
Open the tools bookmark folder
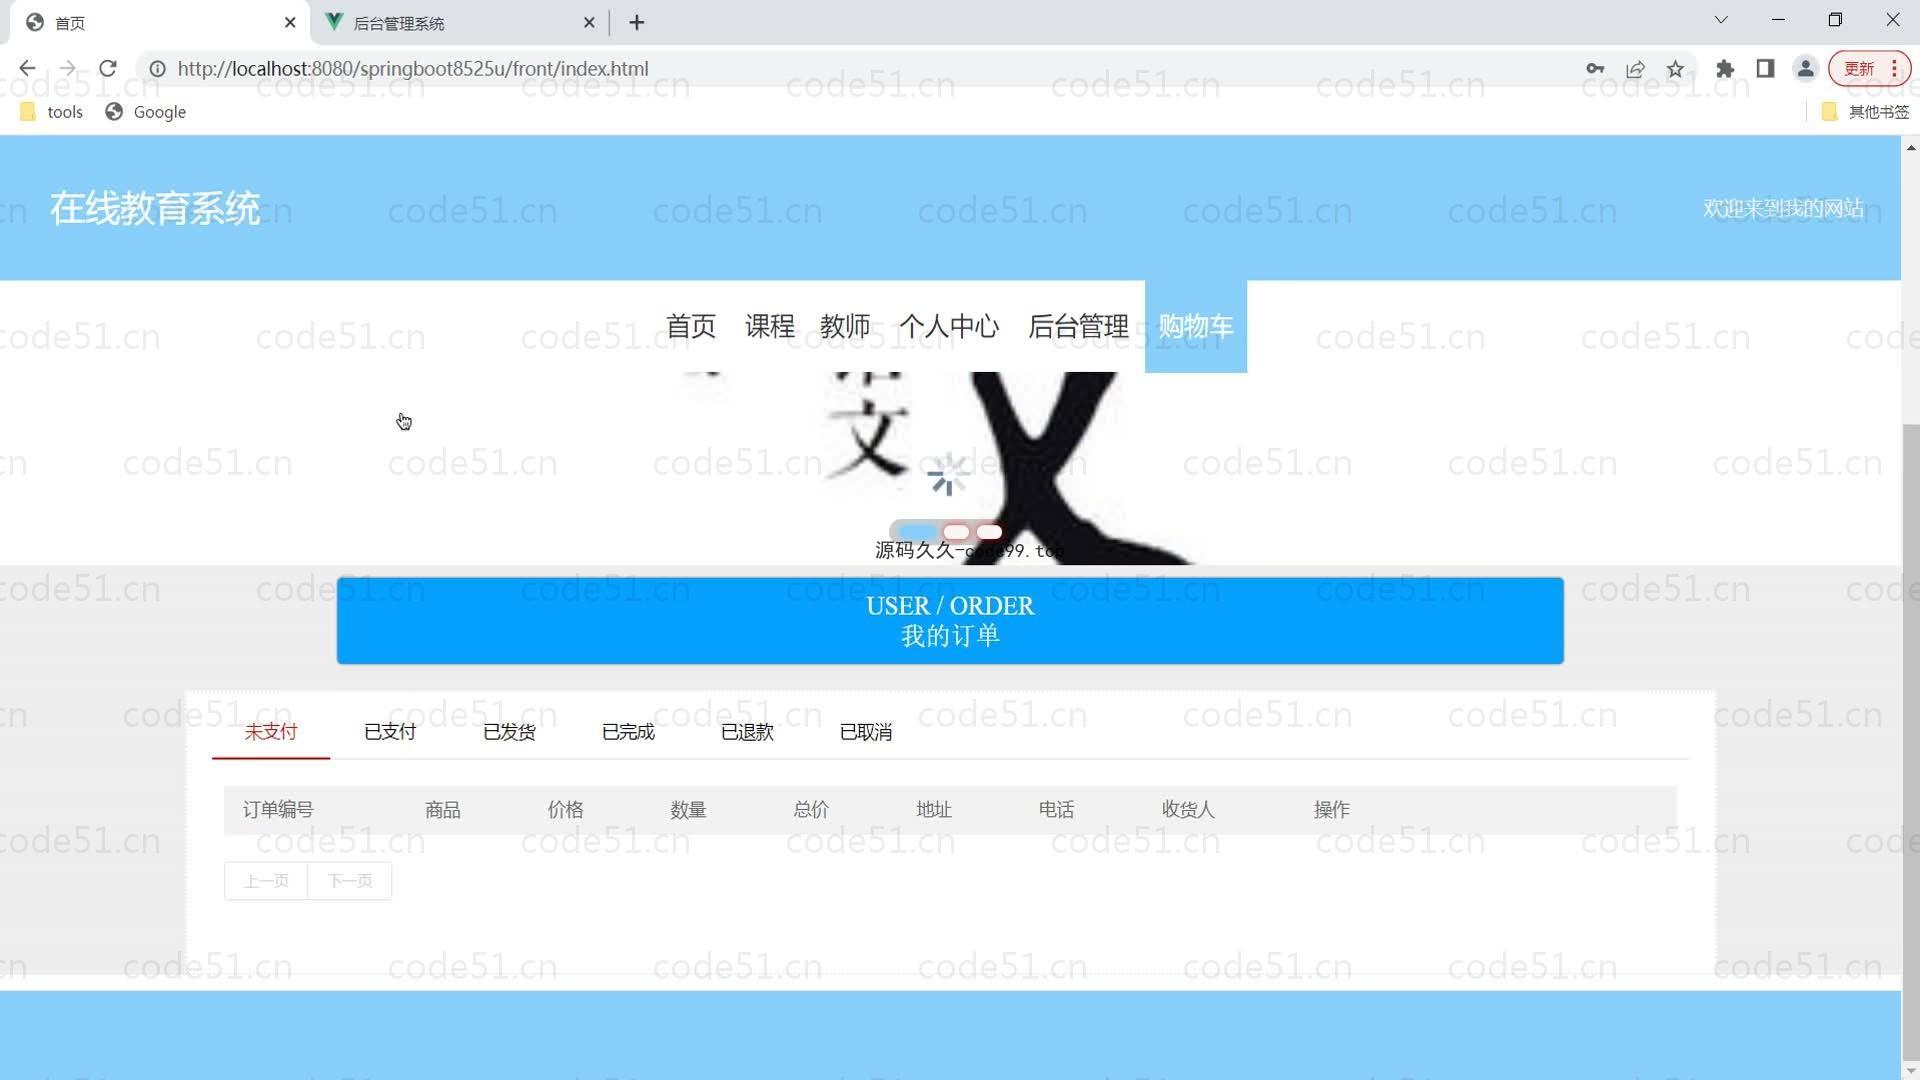click(52, 112)
